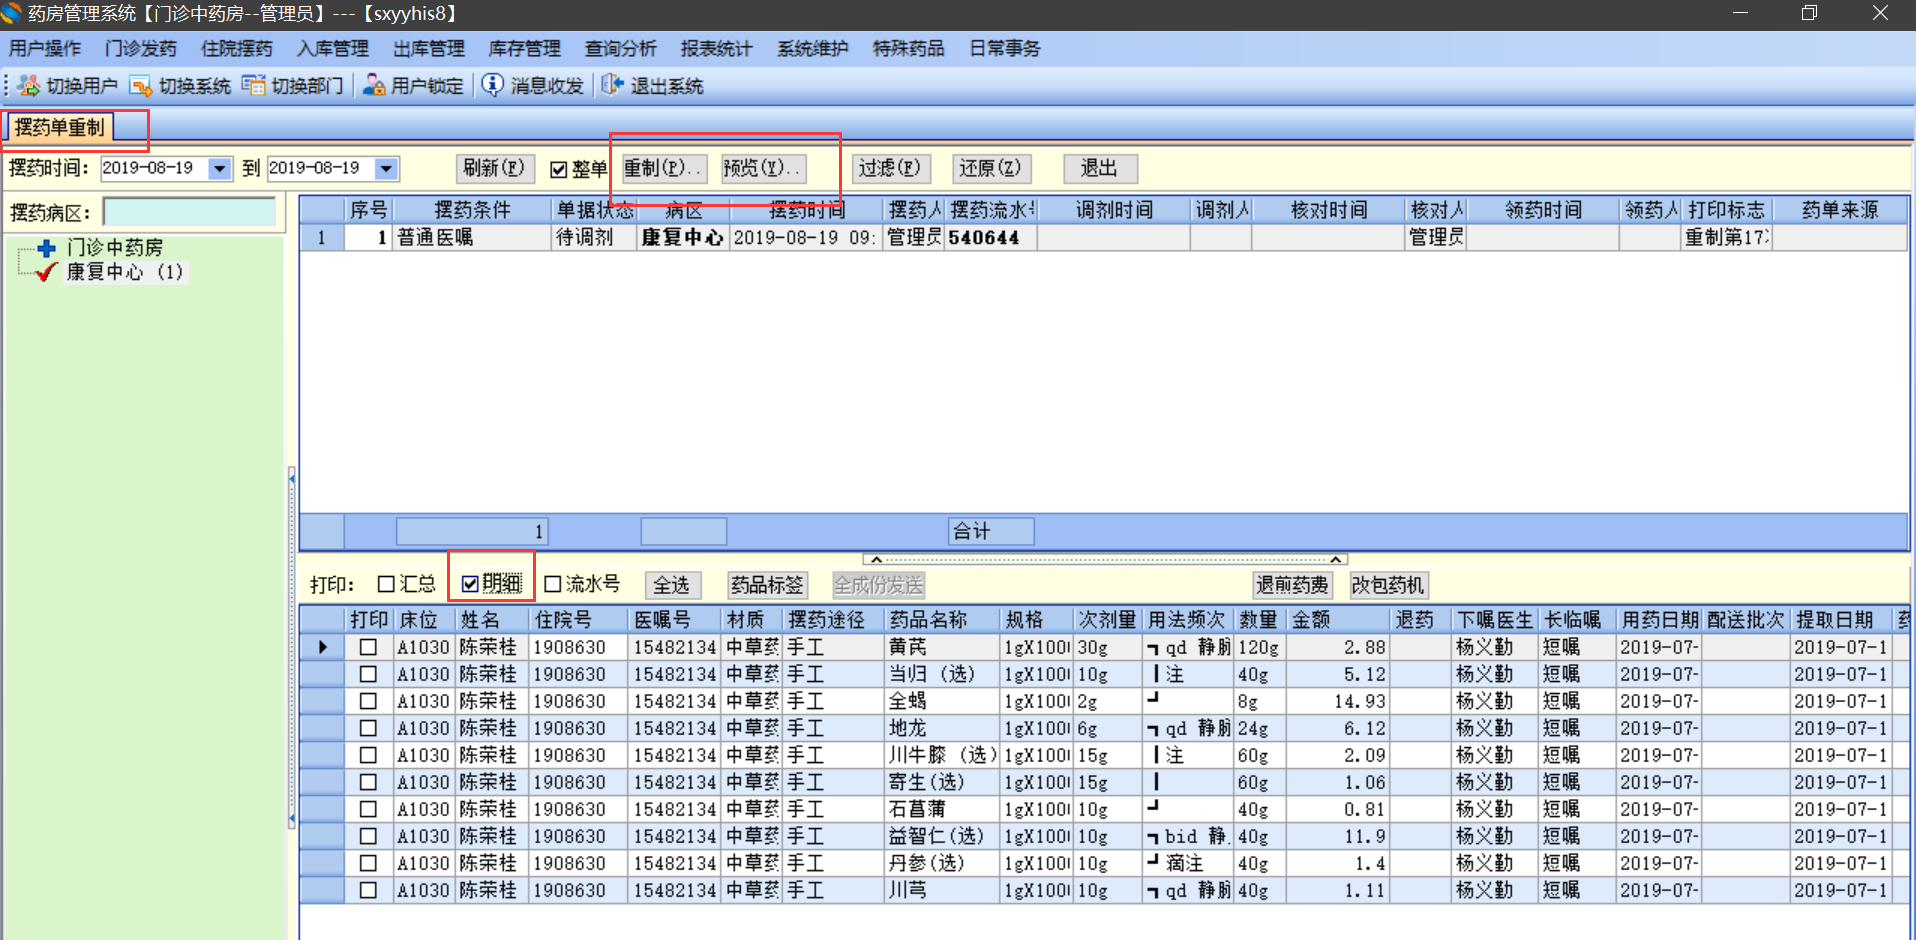Open the 报表统计 menu
Screen dimensions: 1916x940
point(717,49)
